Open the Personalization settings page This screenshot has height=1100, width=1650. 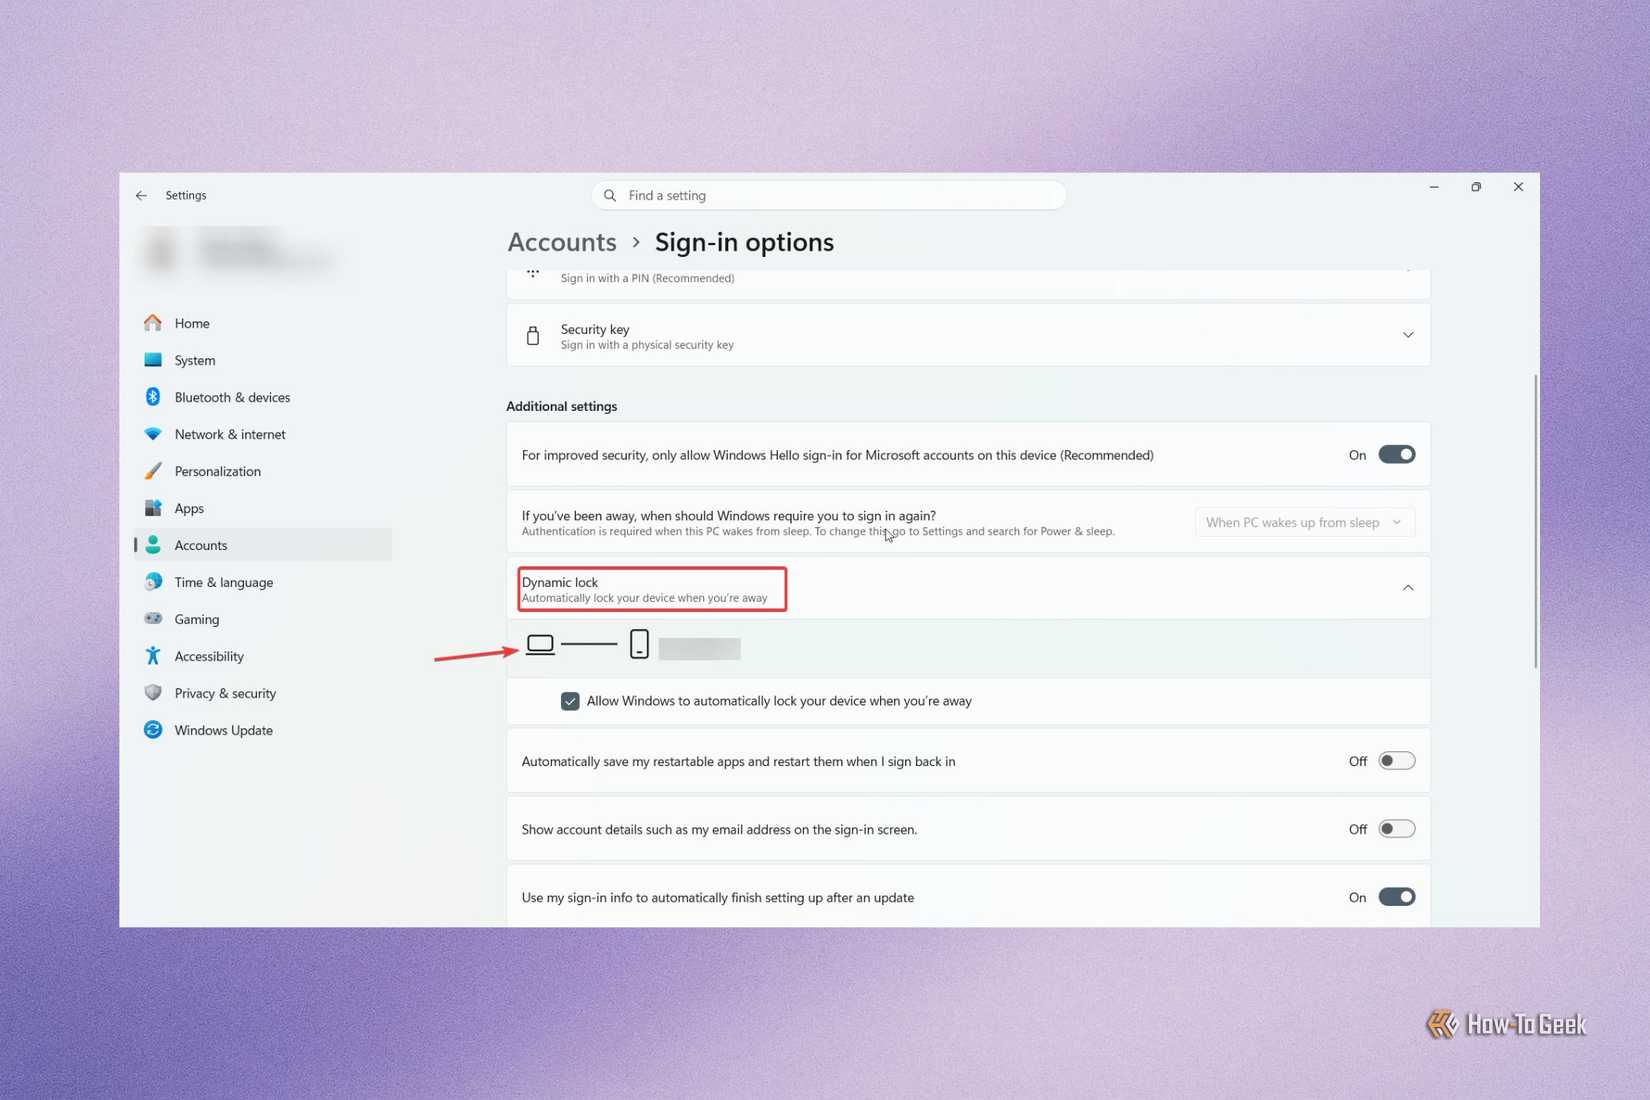264,471
